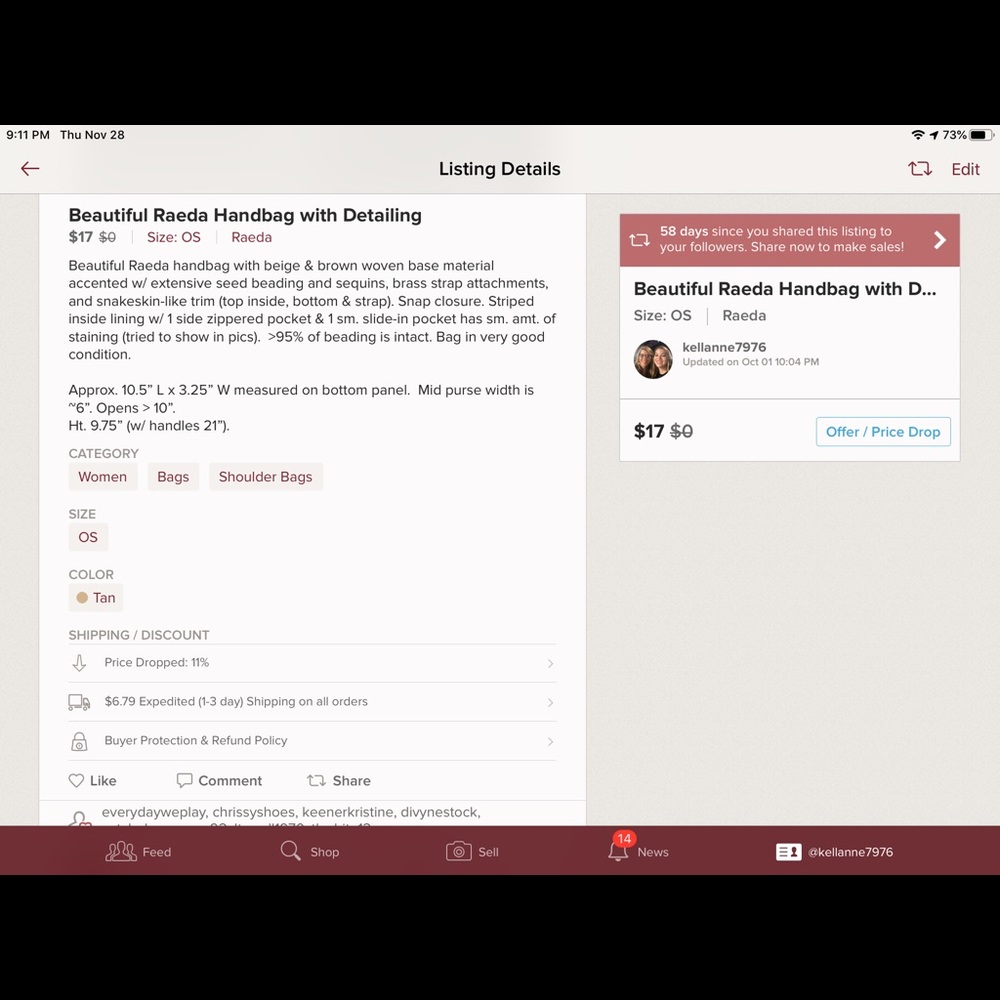Expand the $6.79 Expedited Shipping chevron
The height and width of the screenshot is (1000, 1000).
pyautogui.click(x=550, y=703)
